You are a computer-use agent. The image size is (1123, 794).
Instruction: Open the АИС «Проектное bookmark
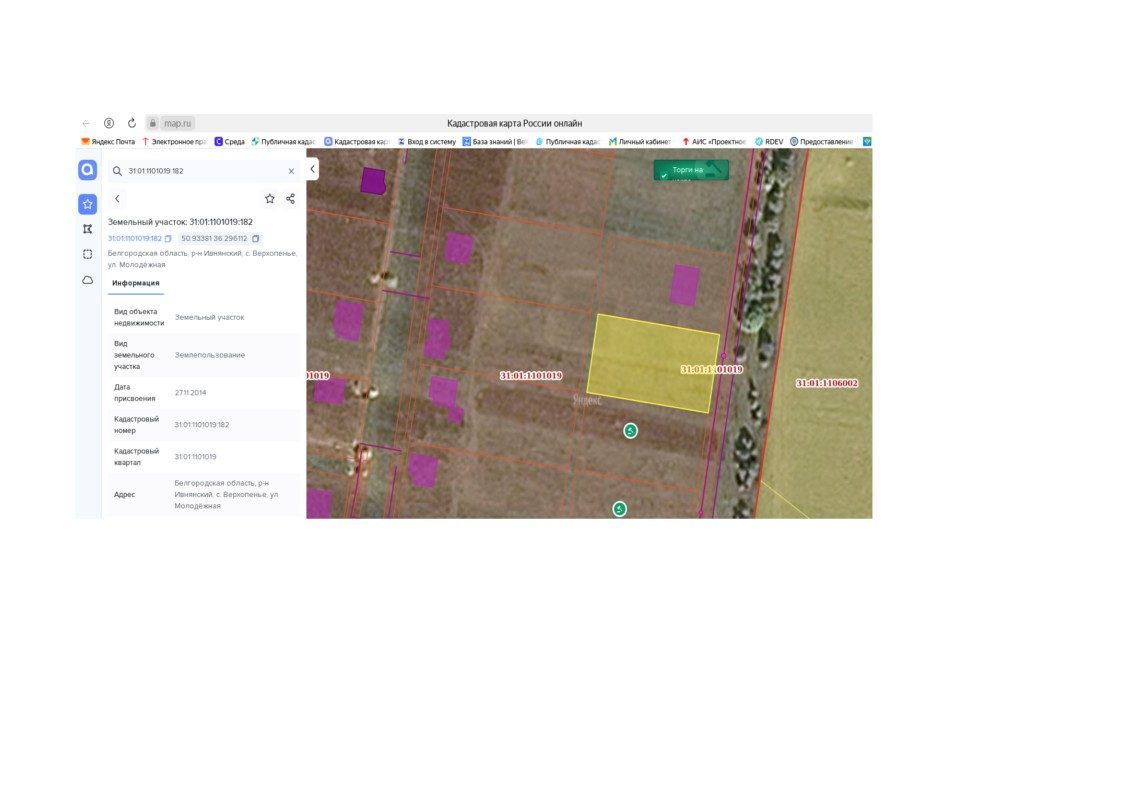click(x=713, y=142)
